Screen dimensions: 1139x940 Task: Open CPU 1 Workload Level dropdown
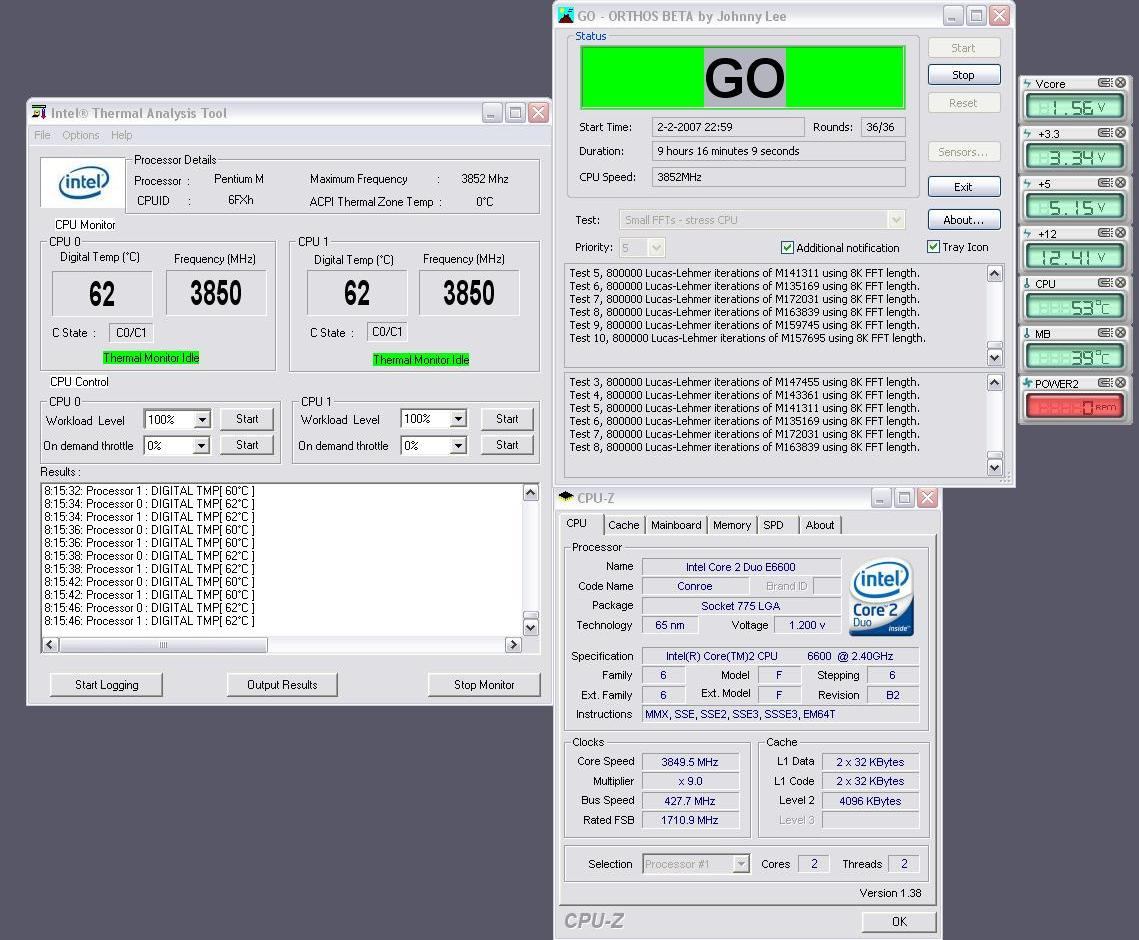tap(458, 418)
